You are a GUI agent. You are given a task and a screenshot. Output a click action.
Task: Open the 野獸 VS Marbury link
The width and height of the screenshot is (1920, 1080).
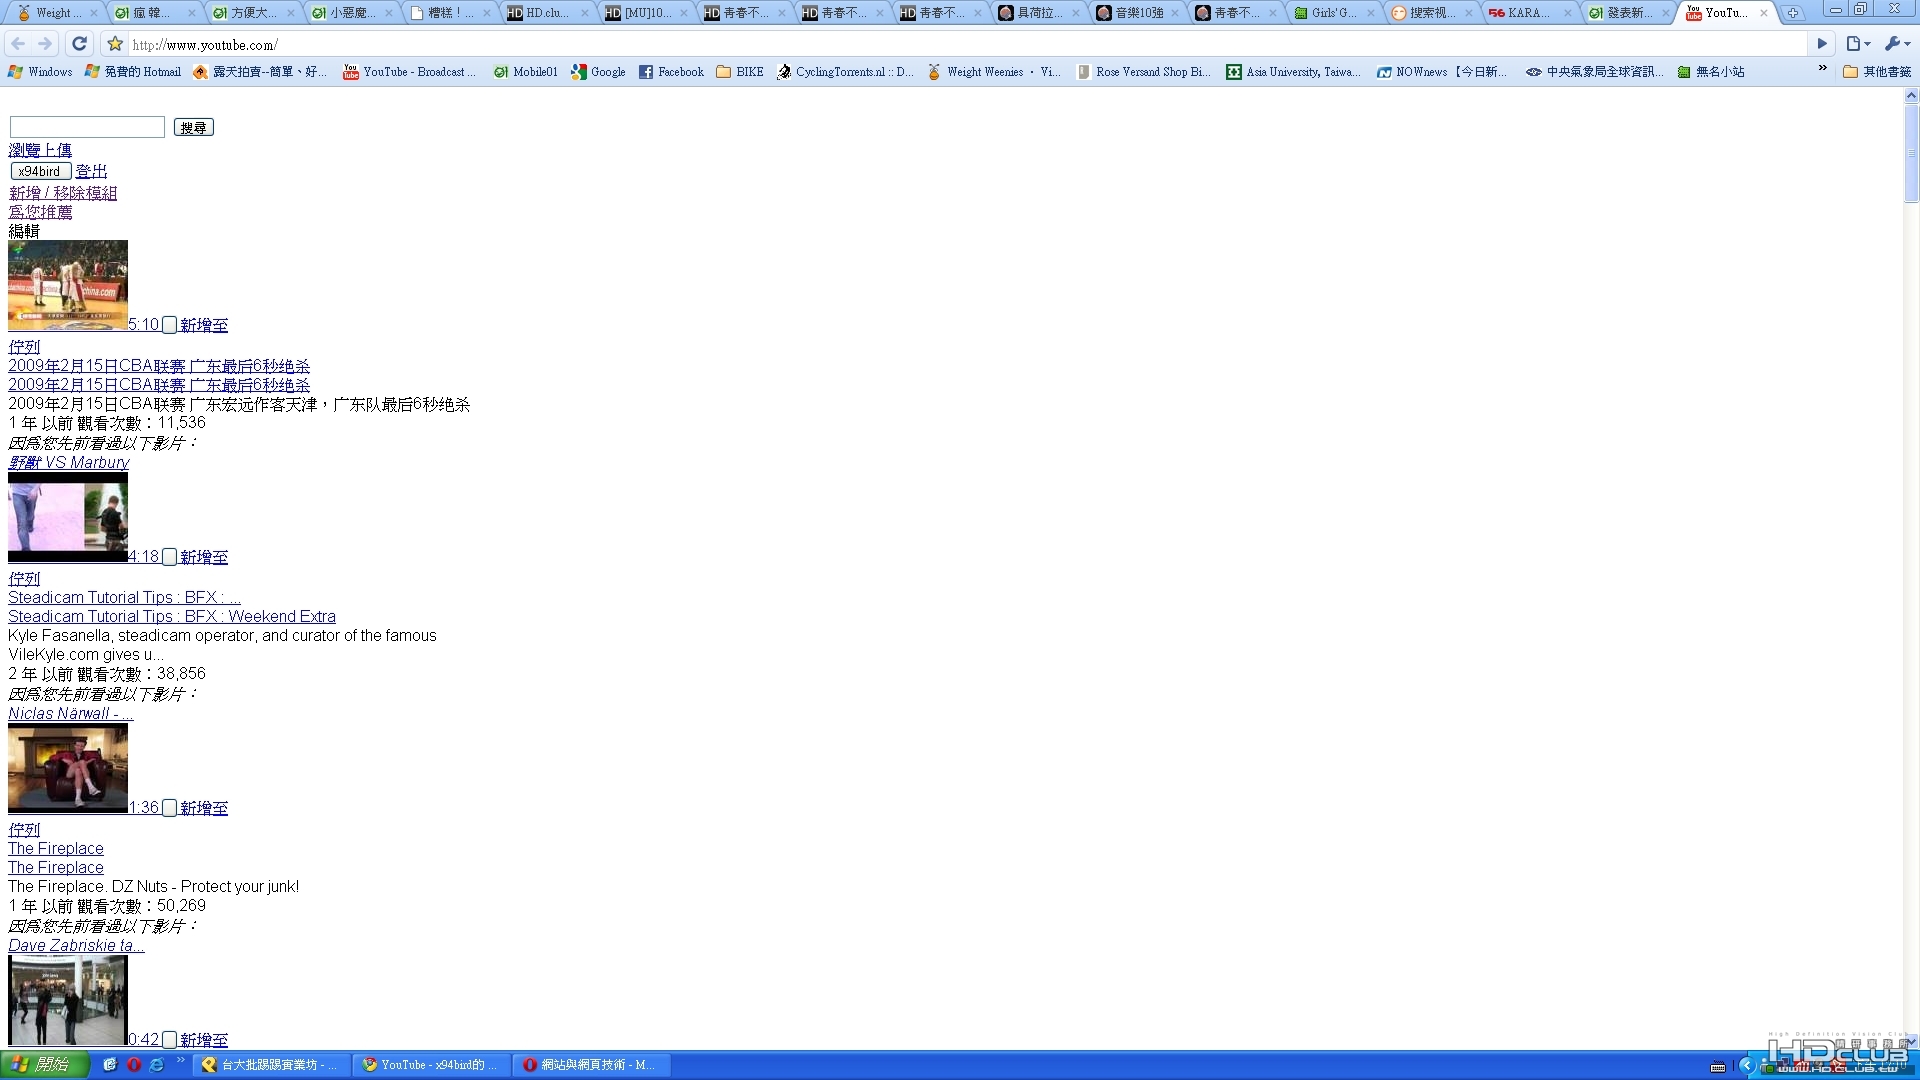pyautogui.click(x=68, y=462)
